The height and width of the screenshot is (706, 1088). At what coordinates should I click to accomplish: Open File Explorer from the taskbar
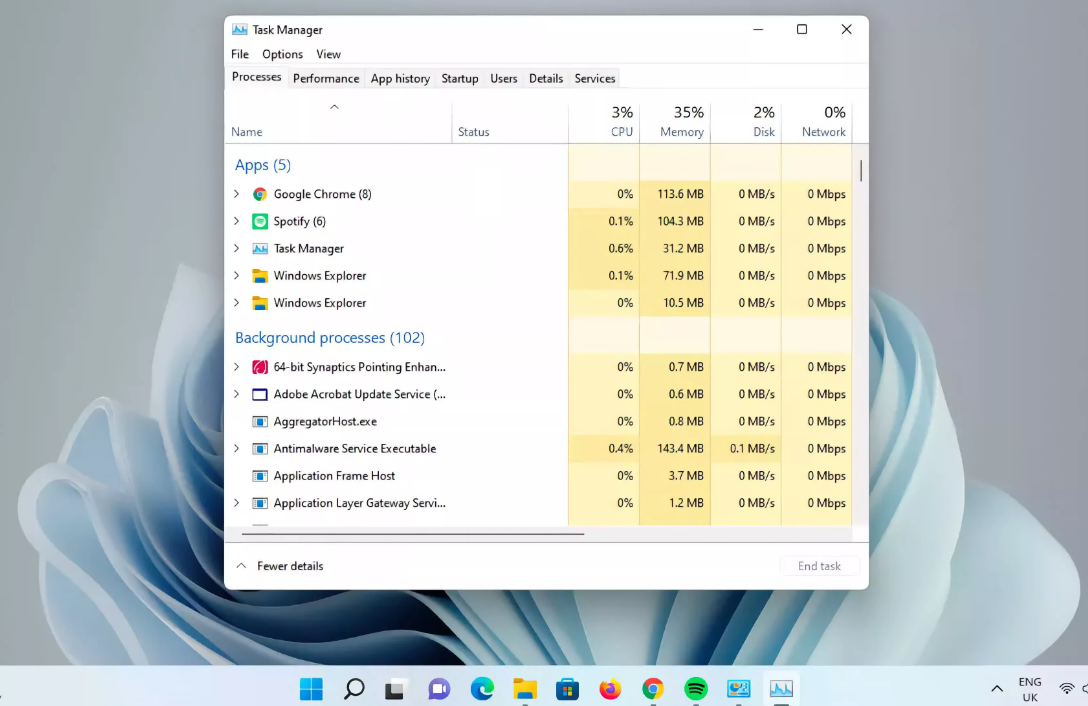coord(525,689)
